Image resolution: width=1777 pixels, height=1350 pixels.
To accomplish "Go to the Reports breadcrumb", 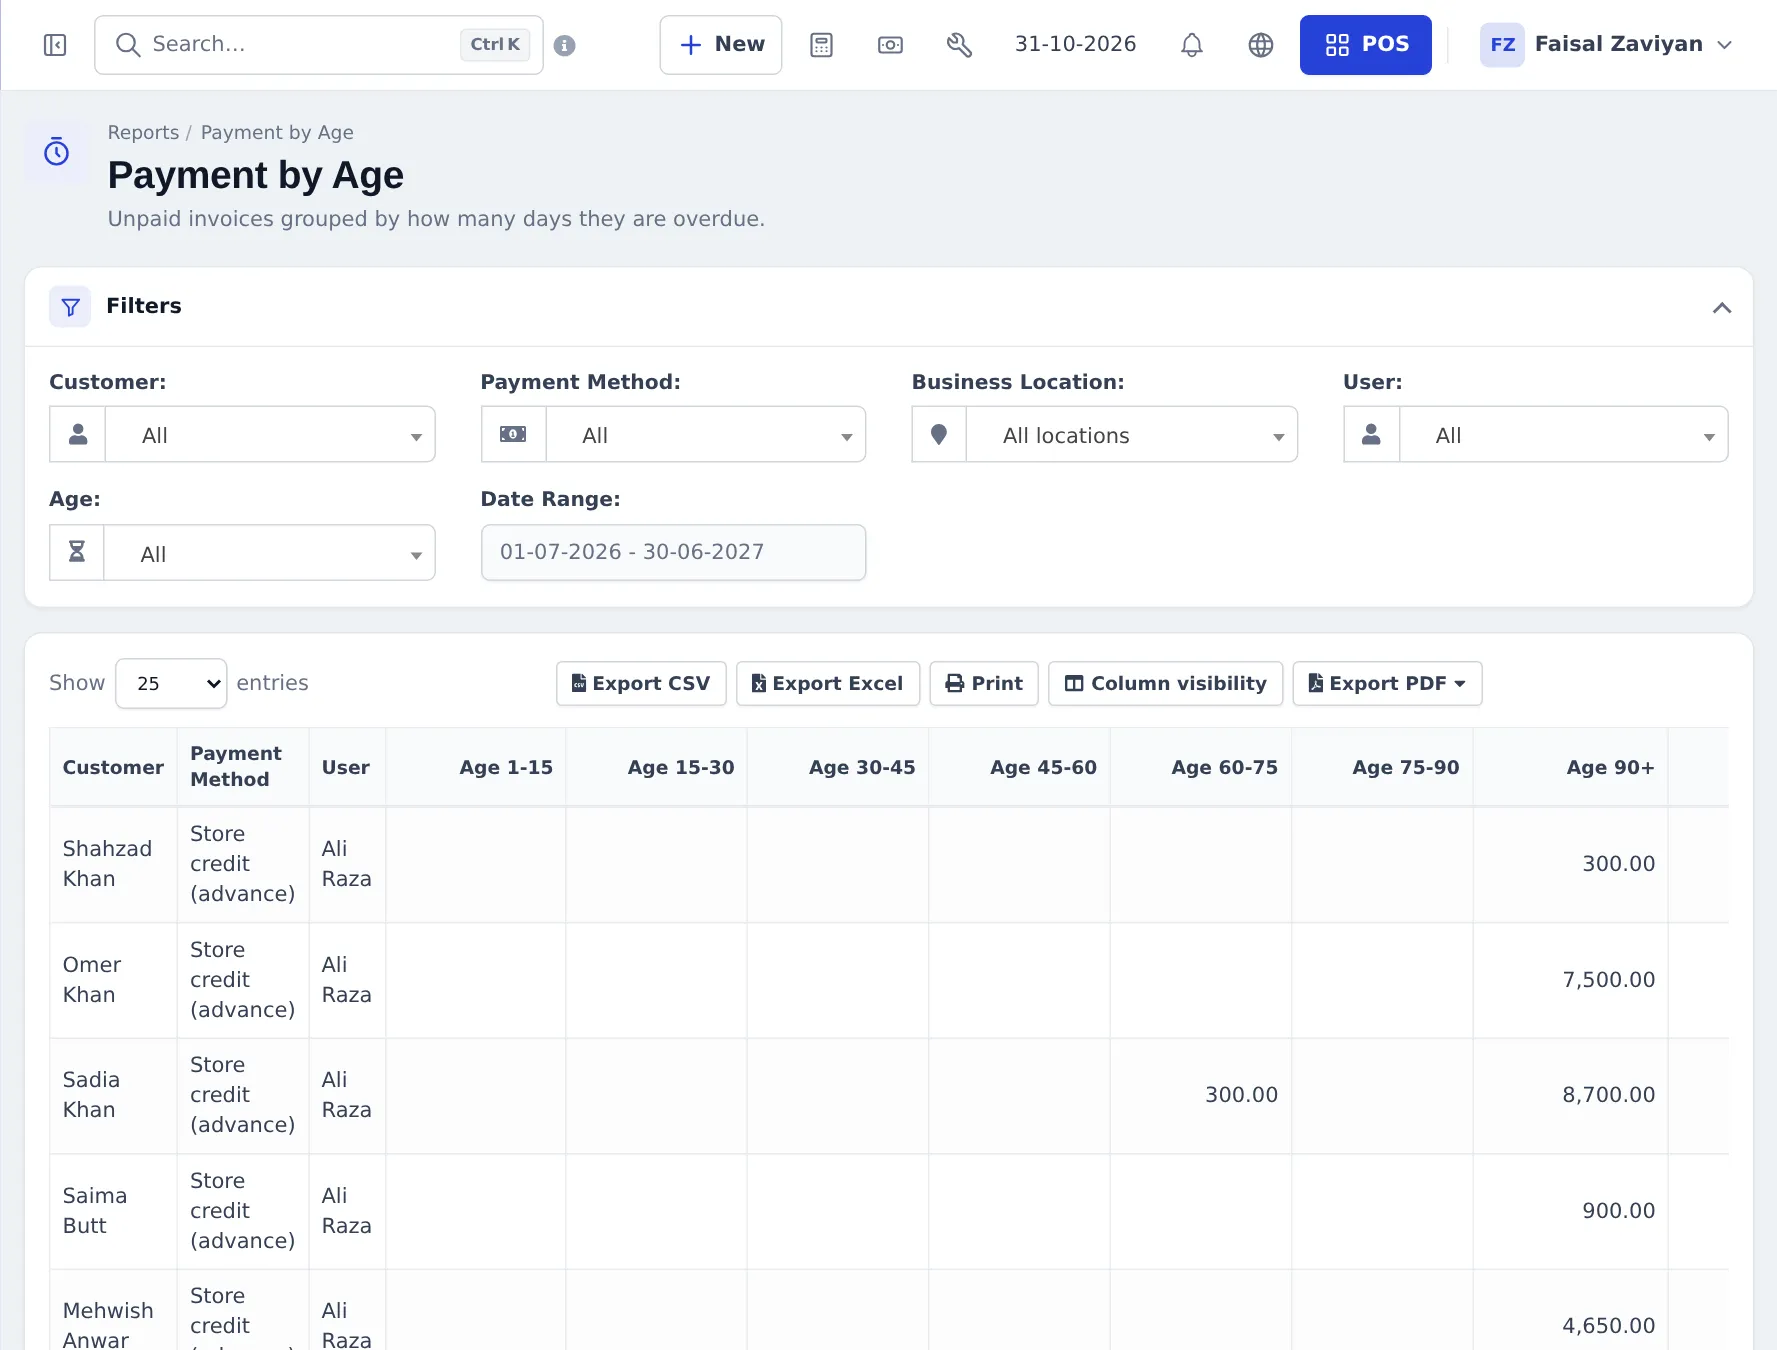I will (143, 133).
